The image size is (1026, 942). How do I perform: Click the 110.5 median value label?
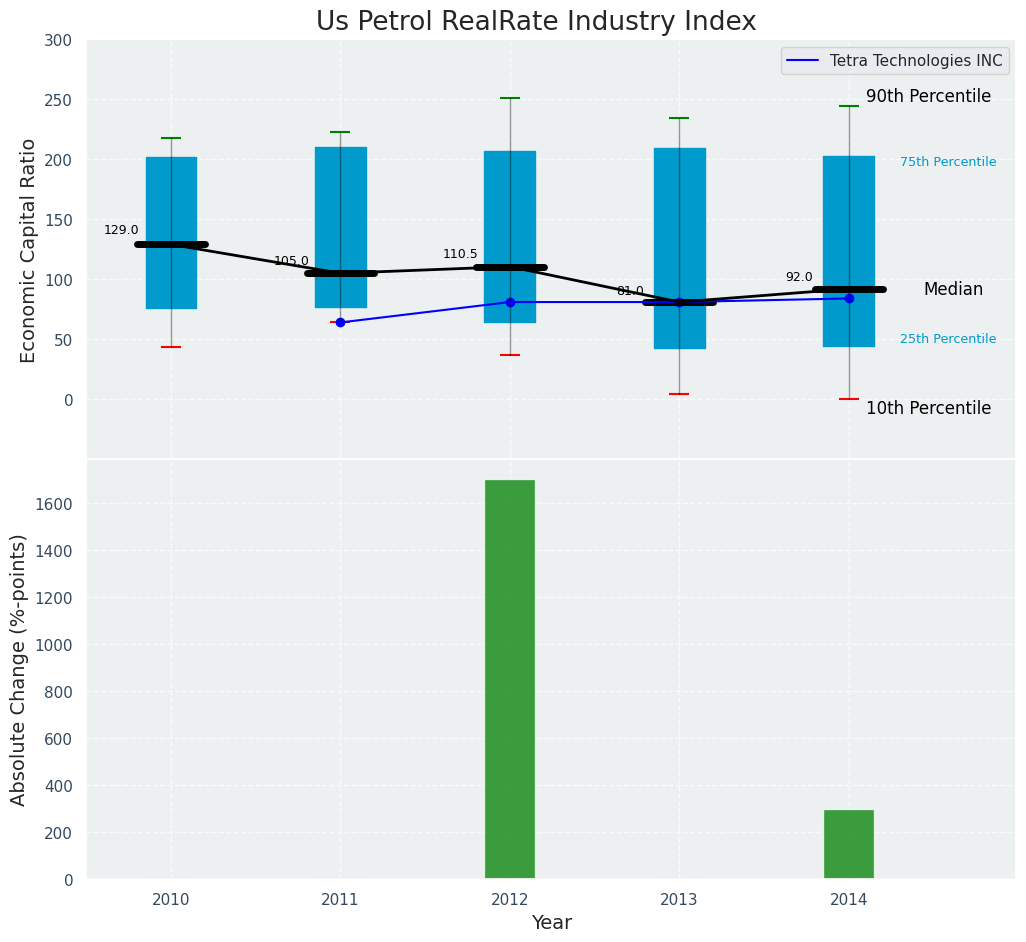coord(460,254)
